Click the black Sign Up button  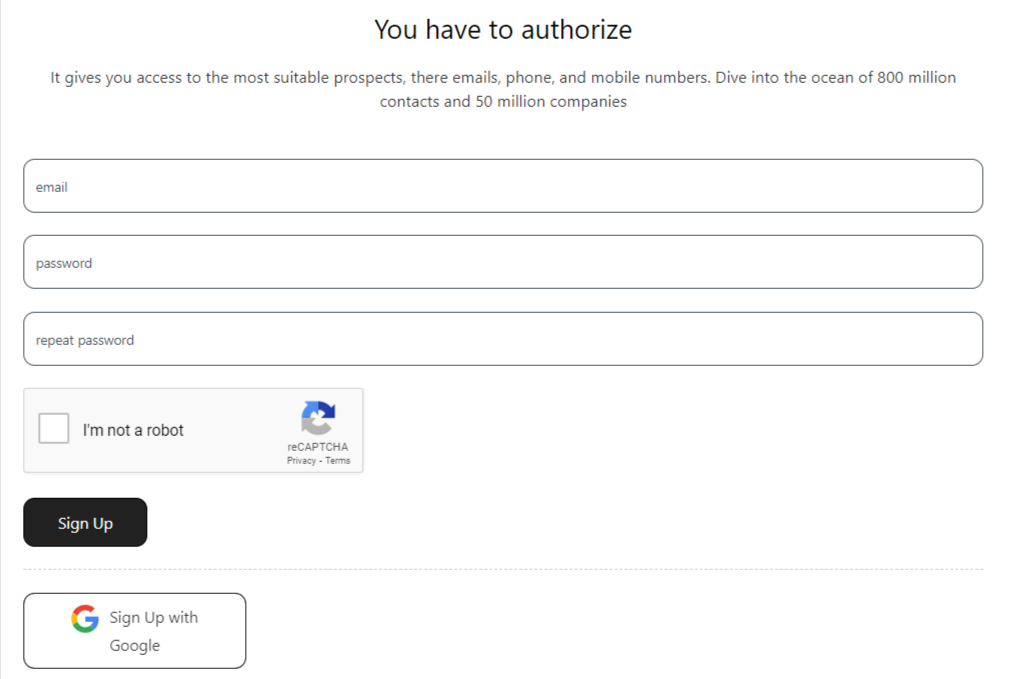coord(85,522)
